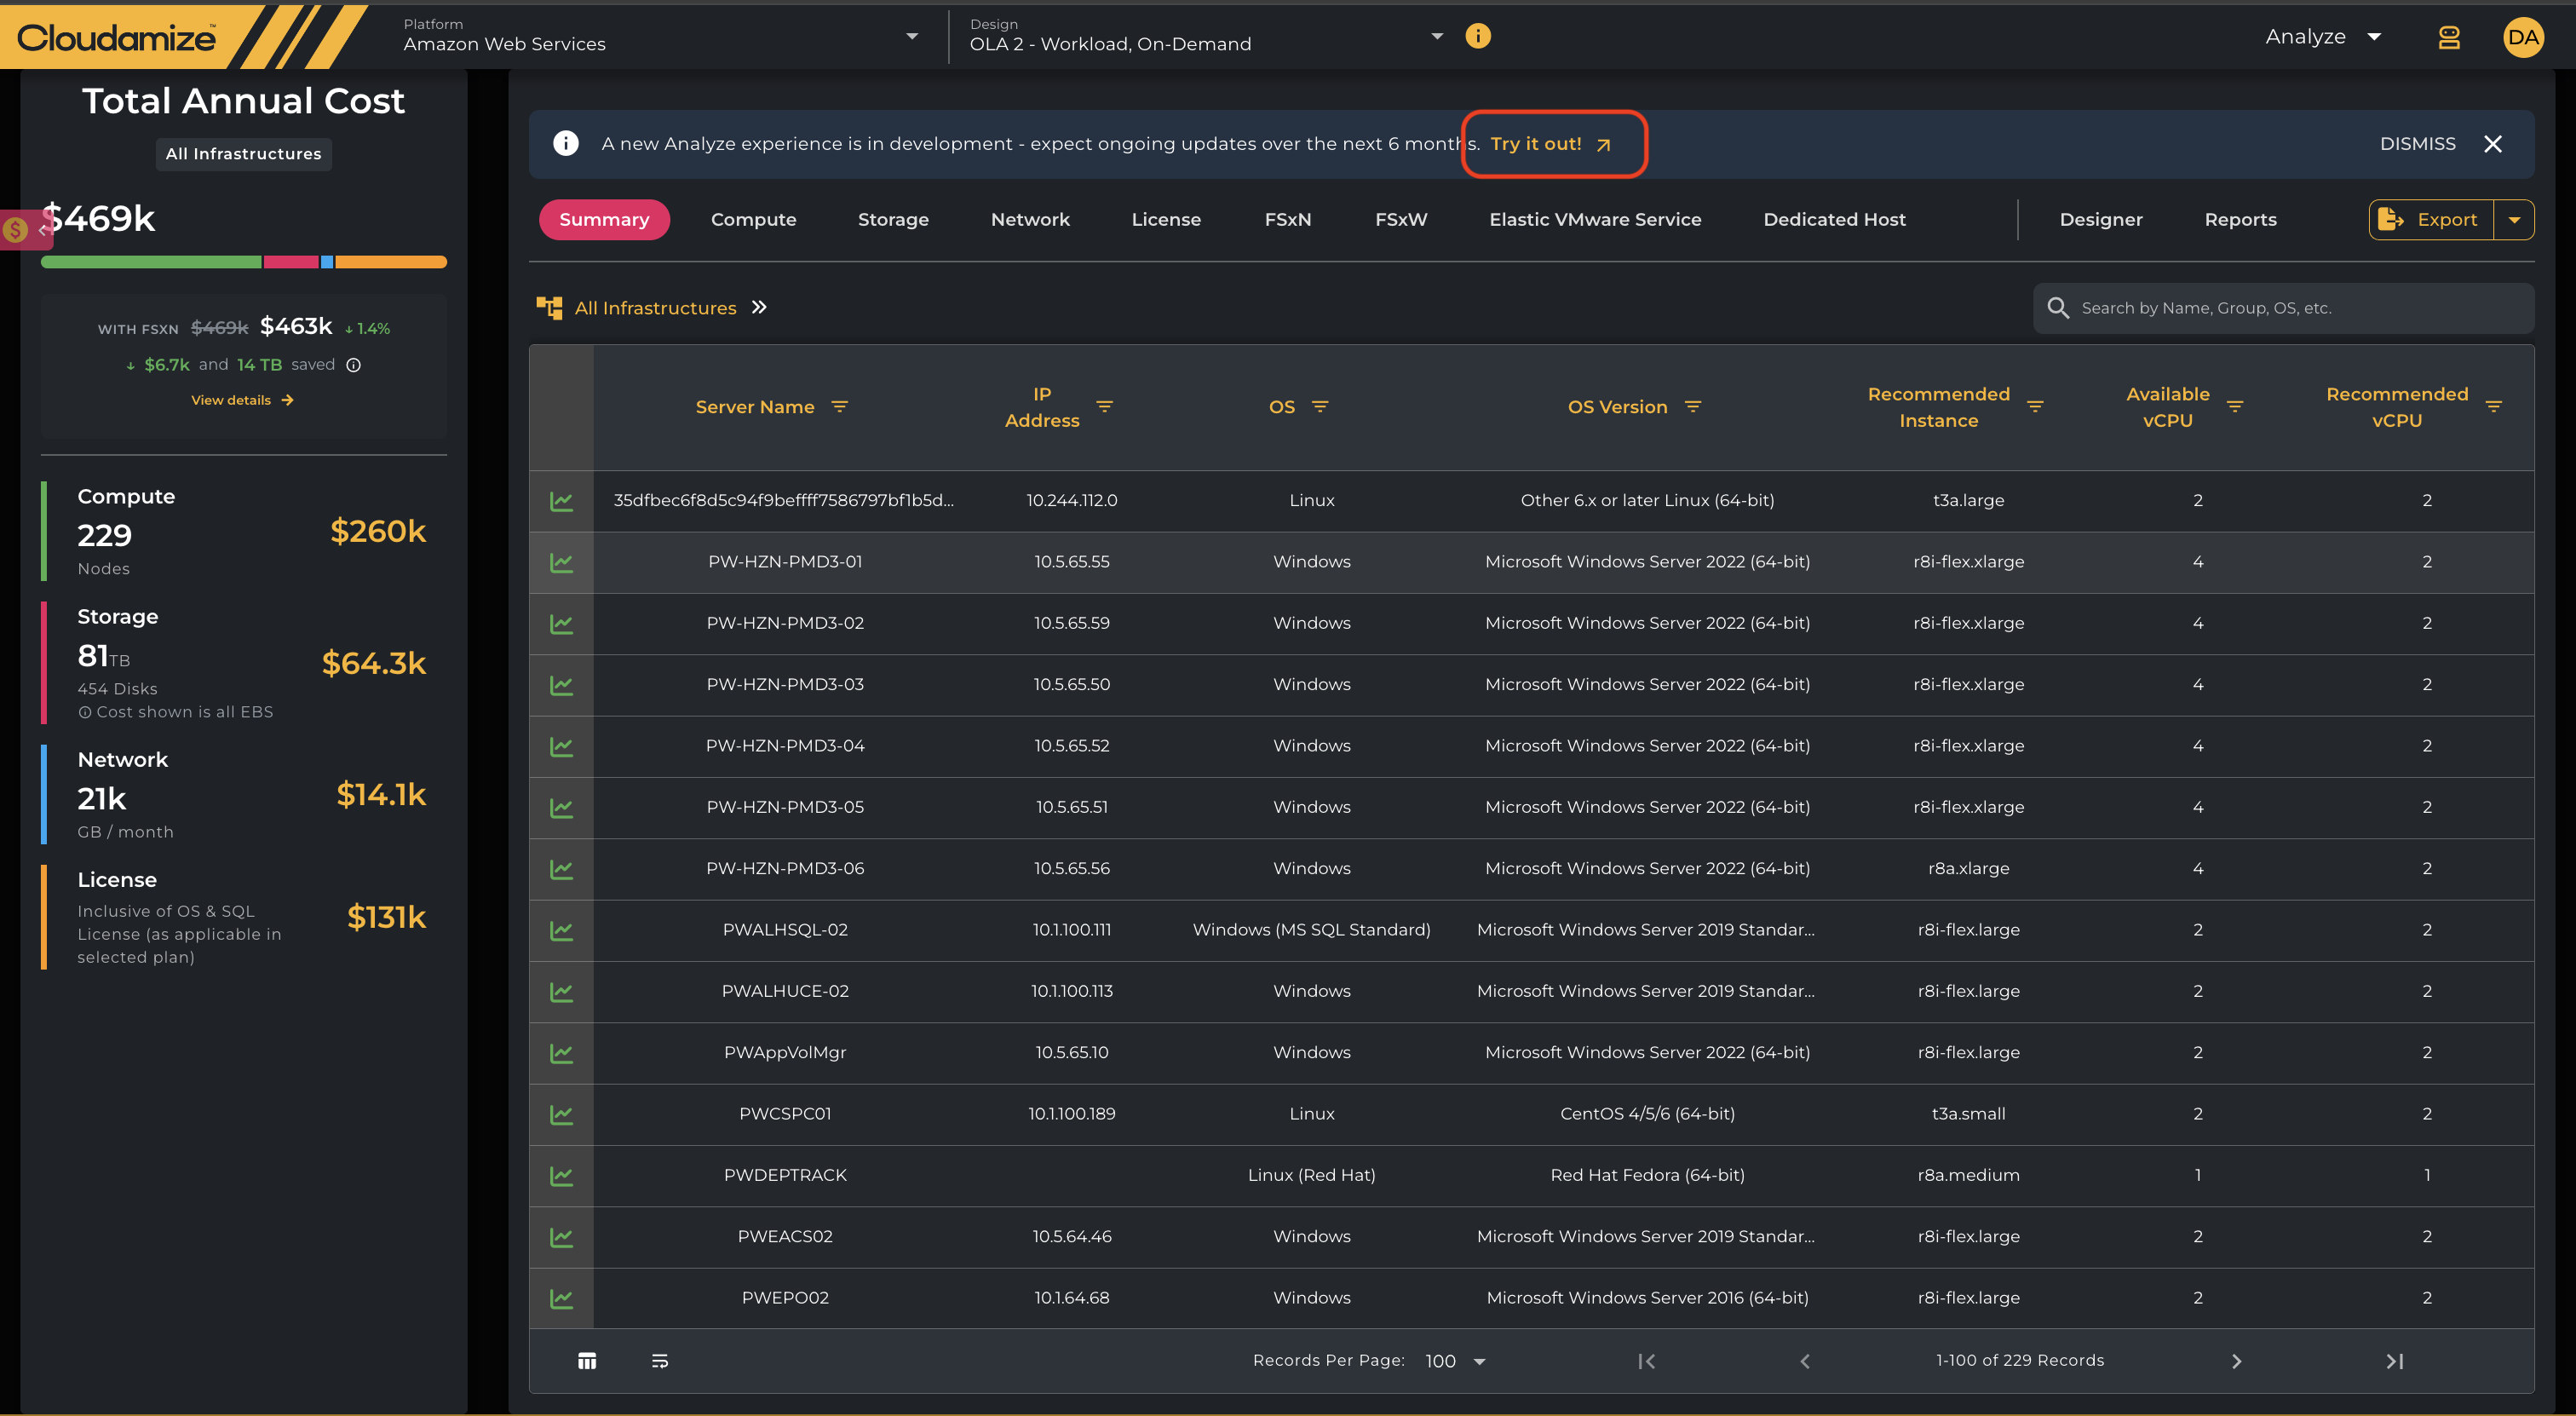The height and width of the screenshot is (1416, 2576).
Task: Open trend chart for PWEPO02 row
Action: pos(561,1298)
